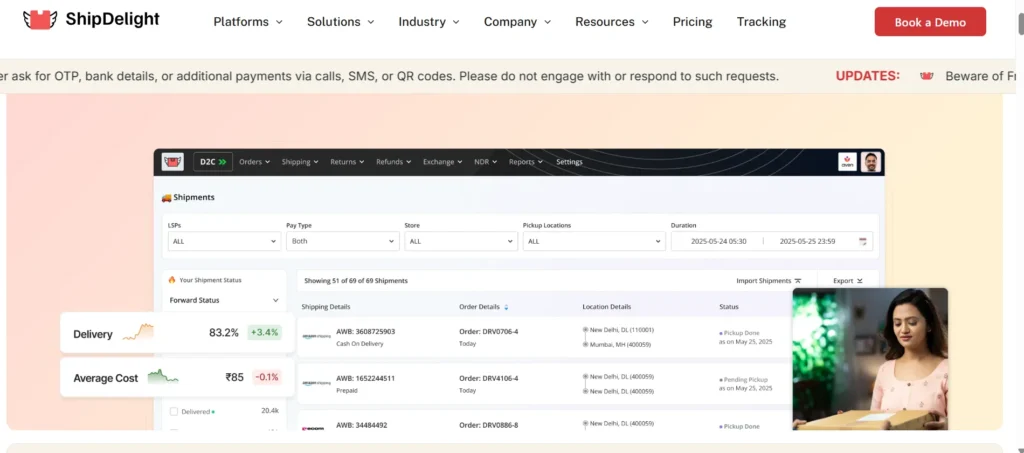Click the +3.4% delivery change badge
1024x453 pixels.
(x=264, y=333)
